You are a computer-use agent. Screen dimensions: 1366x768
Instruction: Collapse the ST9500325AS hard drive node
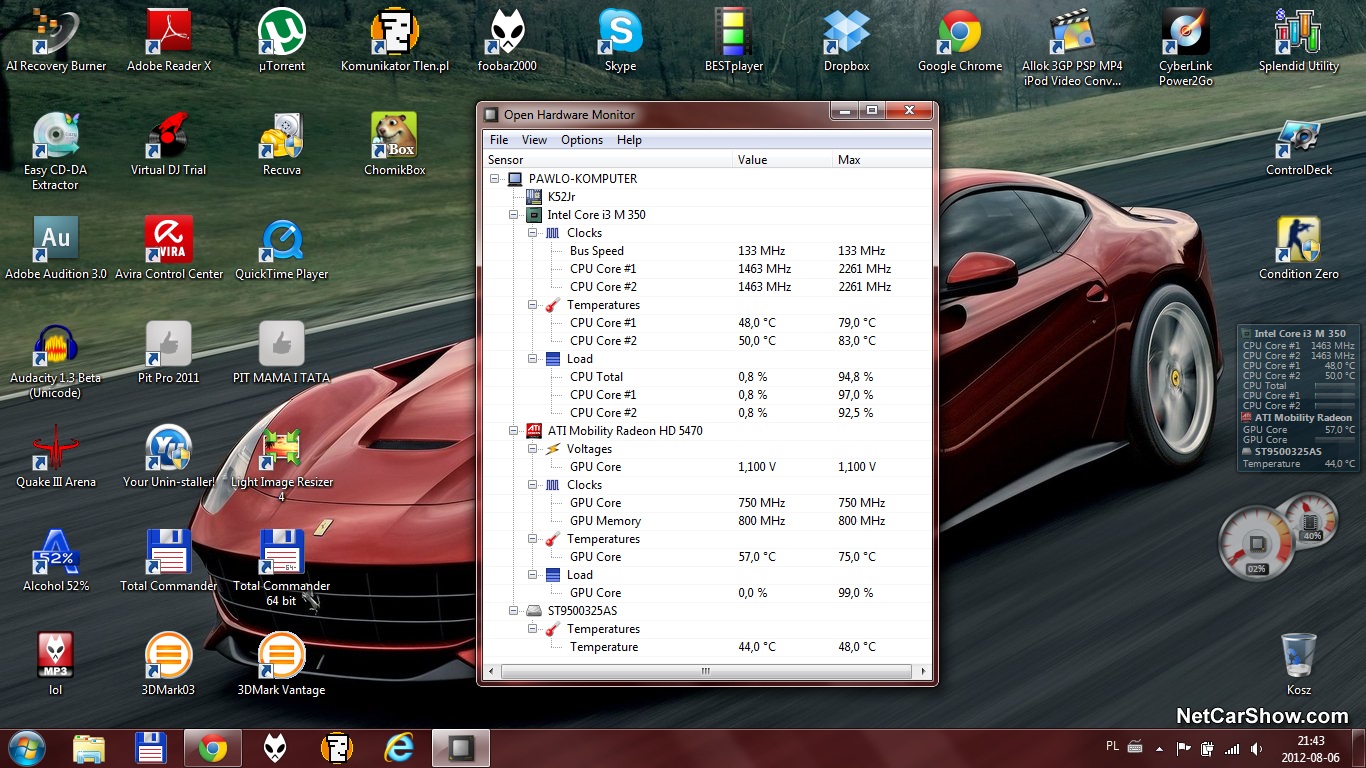click(514, 611)
